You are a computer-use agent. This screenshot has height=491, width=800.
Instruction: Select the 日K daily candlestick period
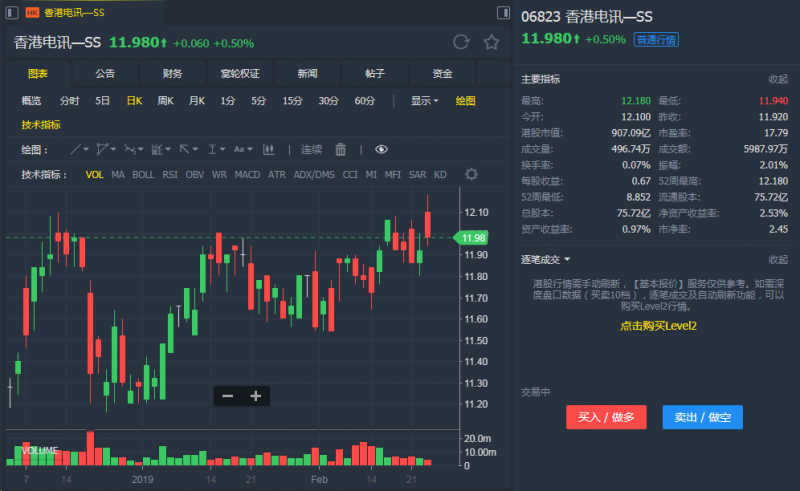click(134, 101)
